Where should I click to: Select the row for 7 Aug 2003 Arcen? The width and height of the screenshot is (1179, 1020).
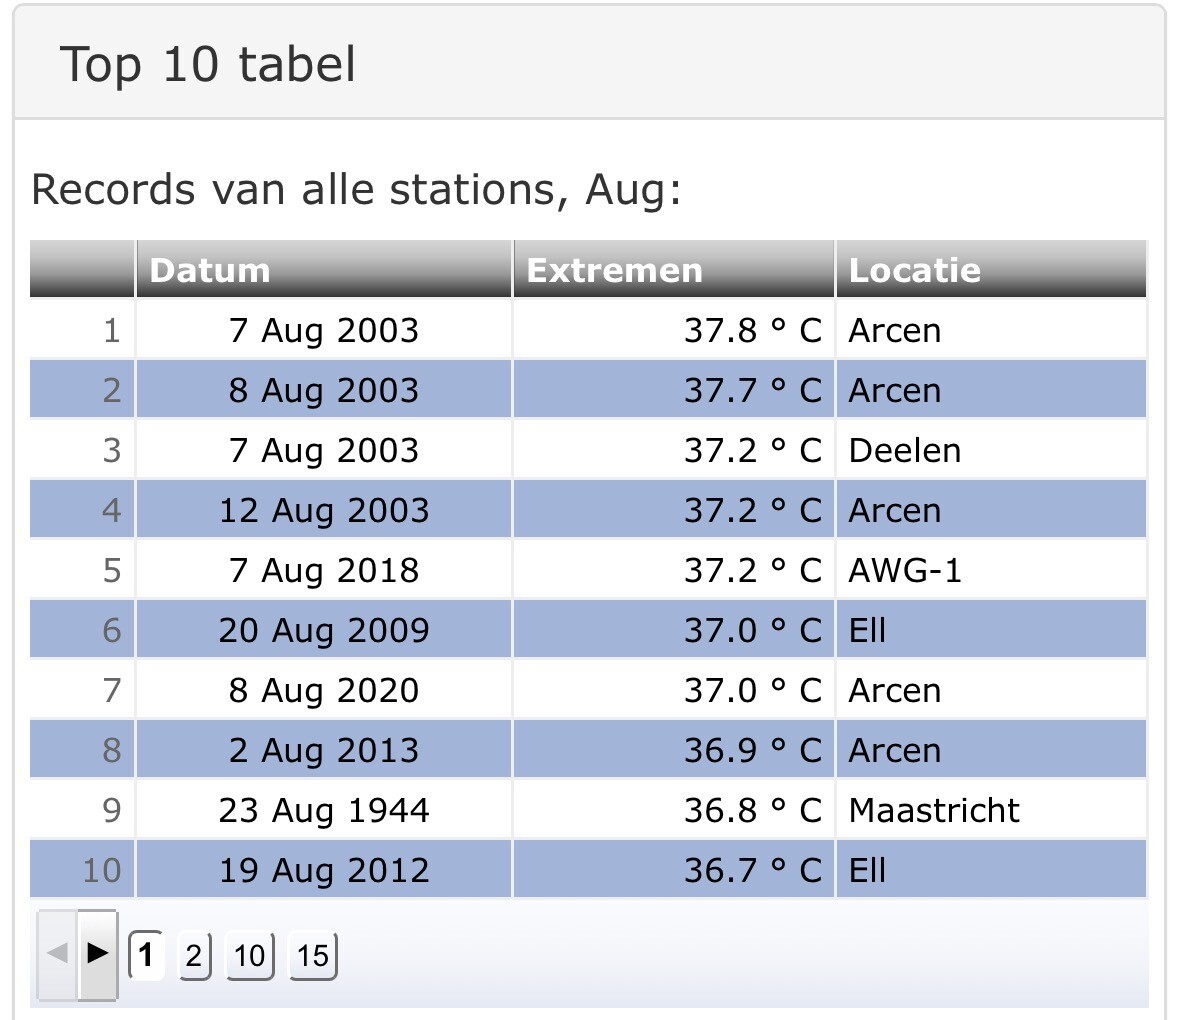coord(588,330)
